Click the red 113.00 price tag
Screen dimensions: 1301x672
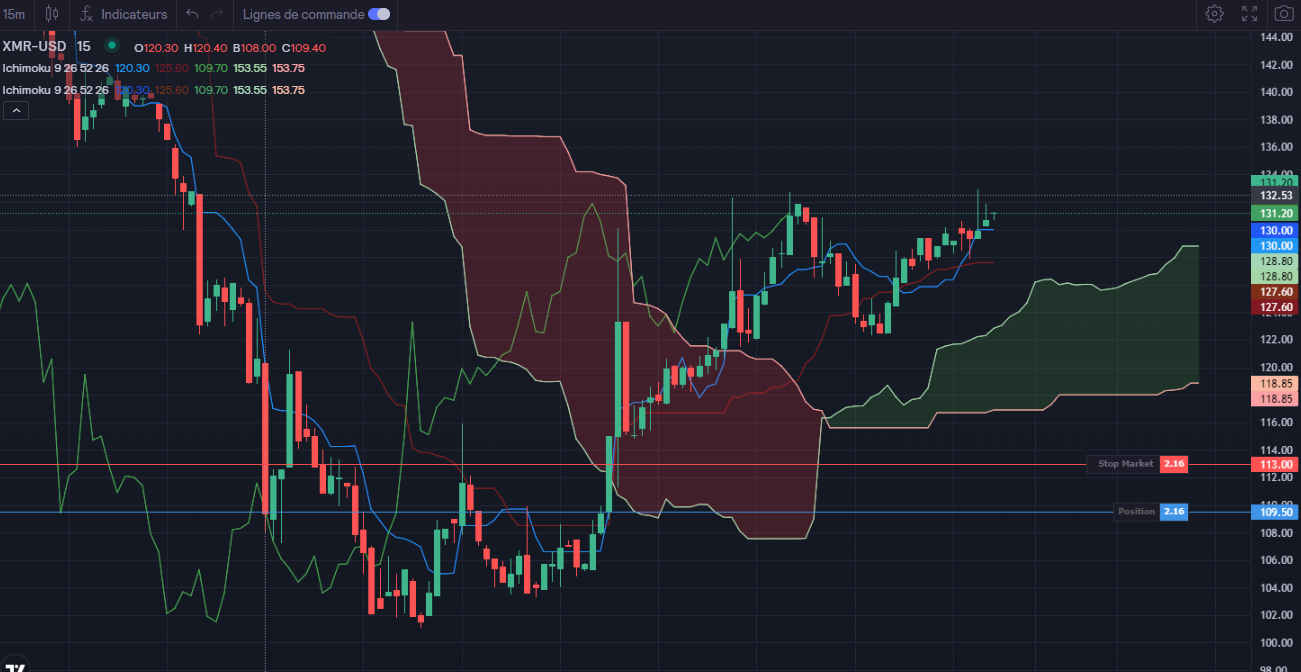point(1276,465)
